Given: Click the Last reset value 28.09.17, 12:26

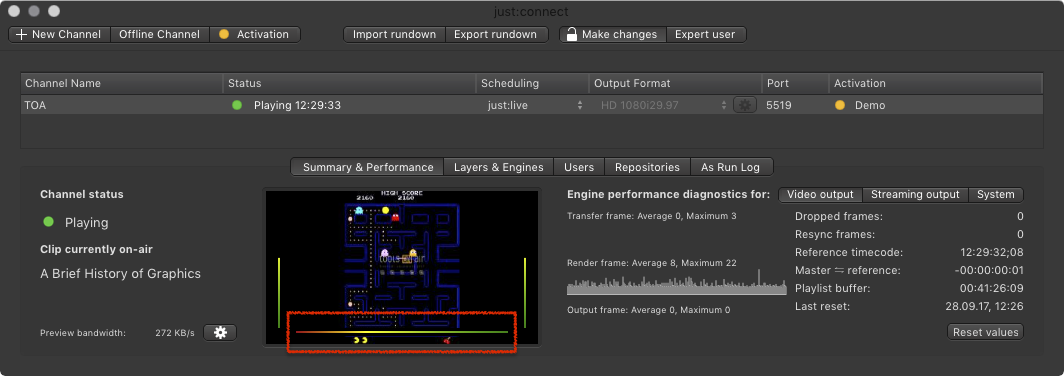Looking at the screenshot, I should tap(984, 307).
